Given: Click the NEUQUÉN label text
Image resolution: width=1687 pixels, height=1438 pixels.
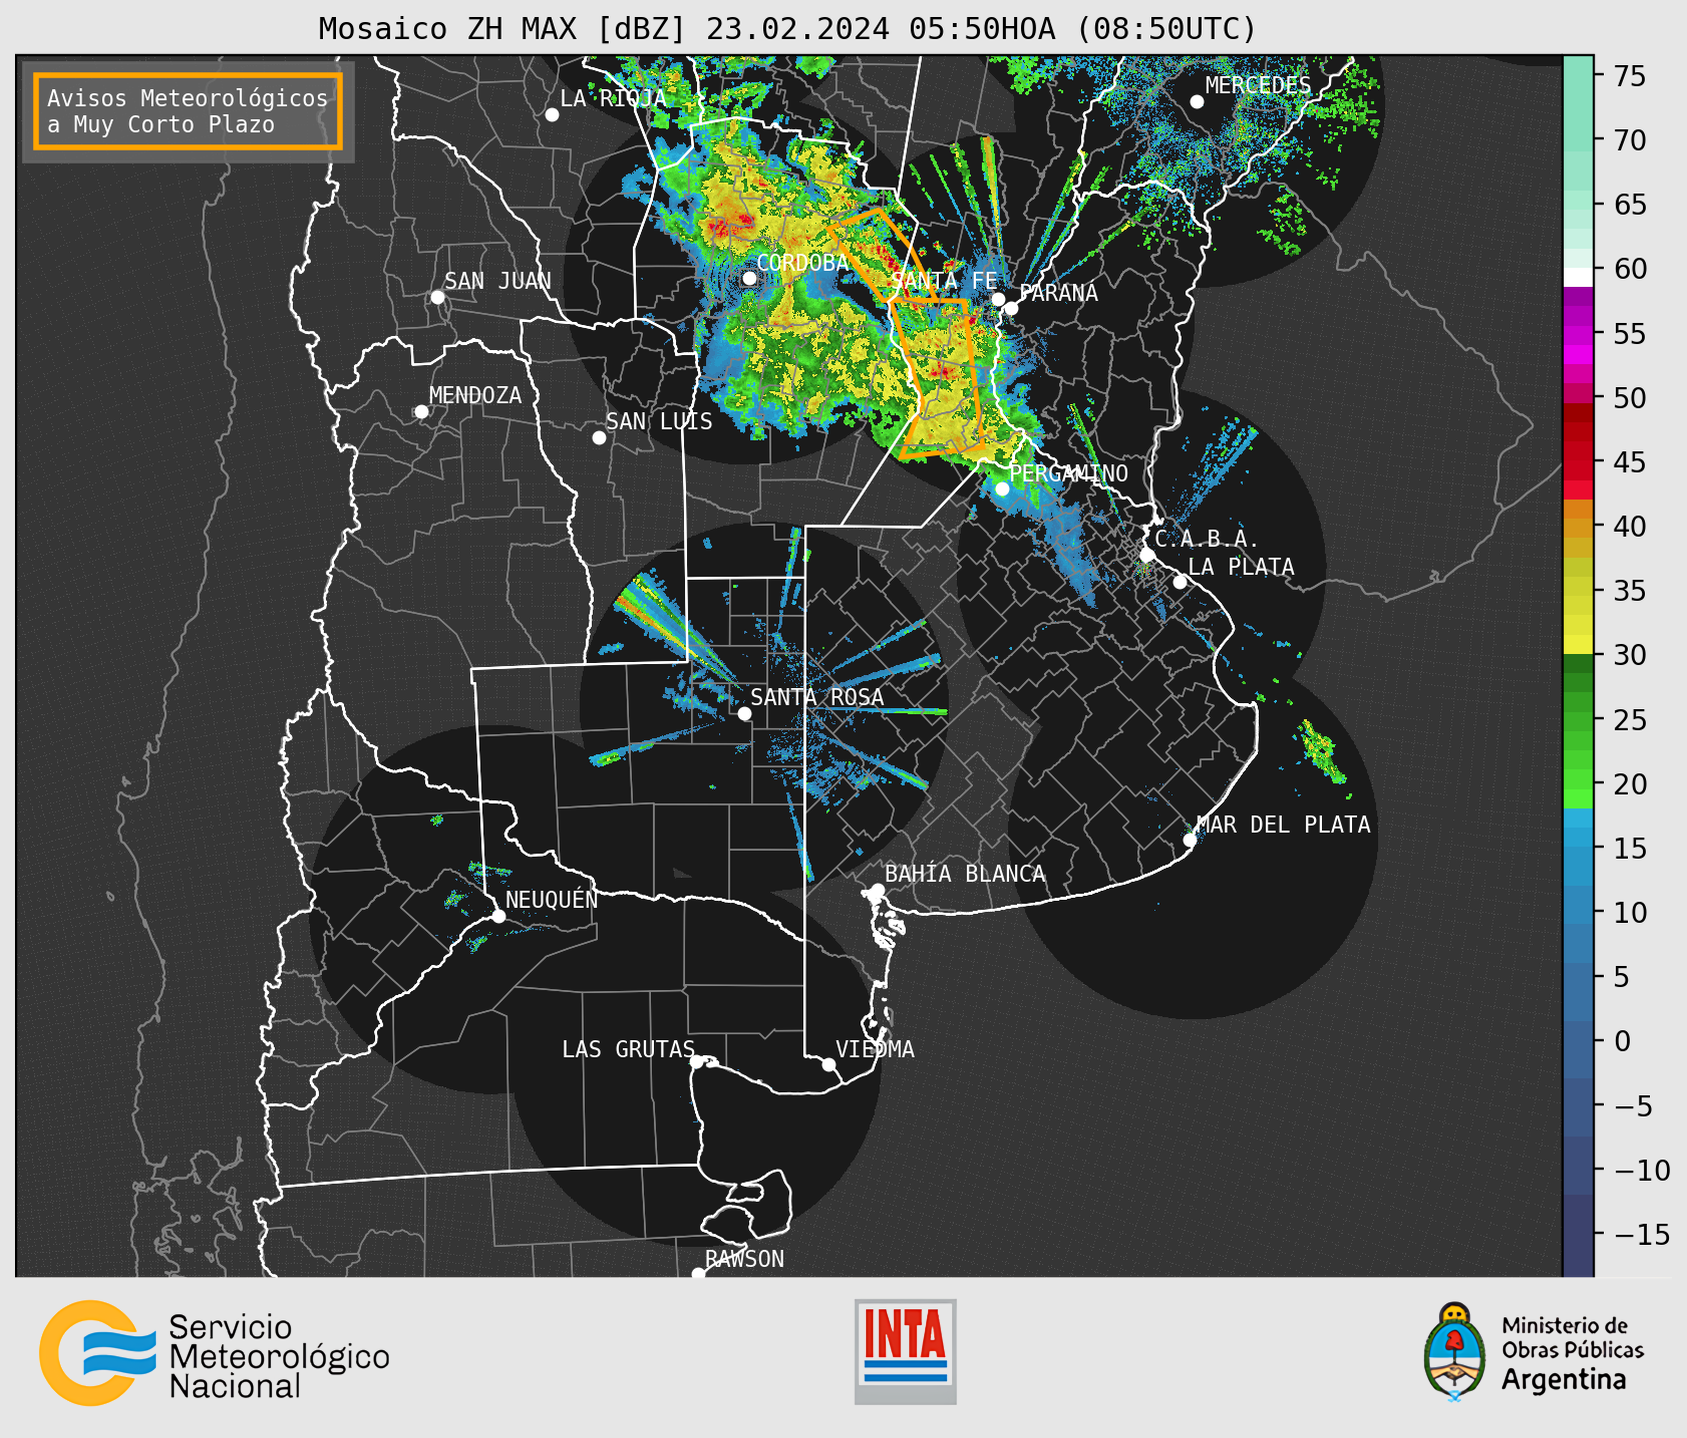Looking at the screenshot, I should tap(552, 899).
